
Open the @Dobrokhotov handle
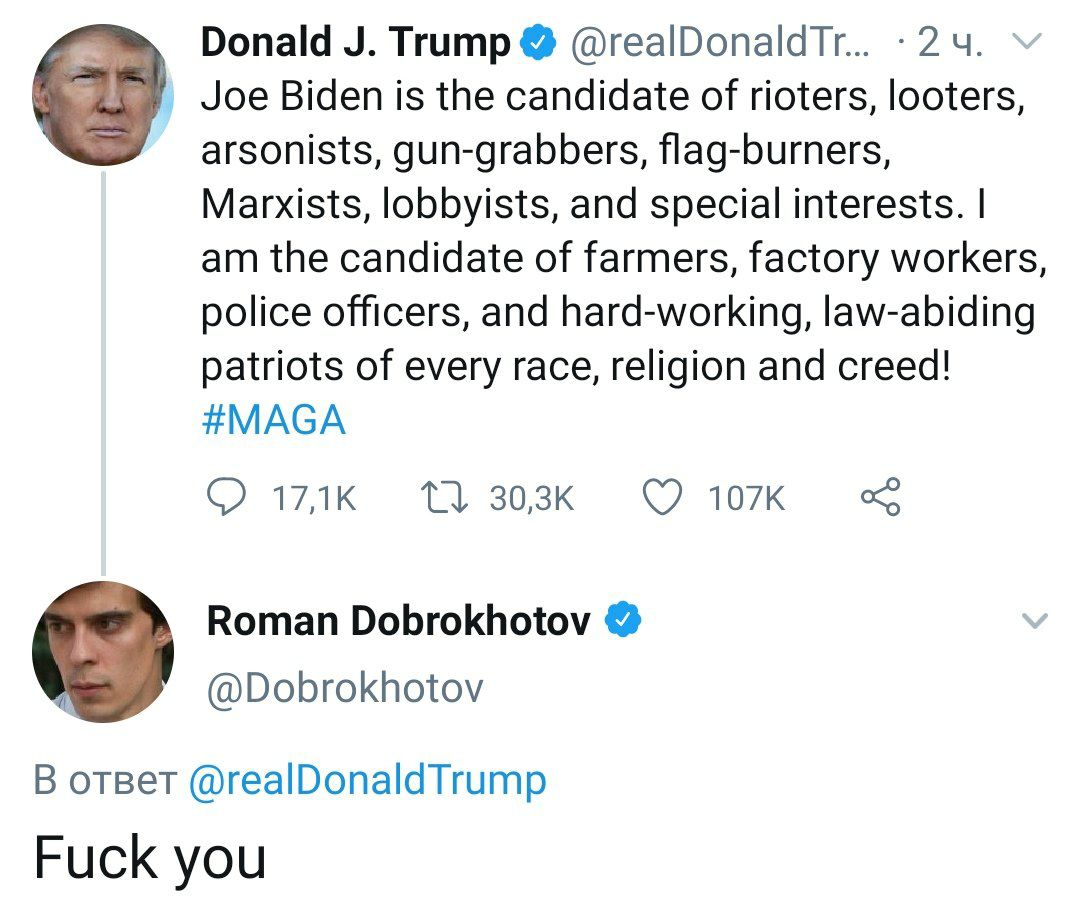pyautogui.click(x=344, y=687)
